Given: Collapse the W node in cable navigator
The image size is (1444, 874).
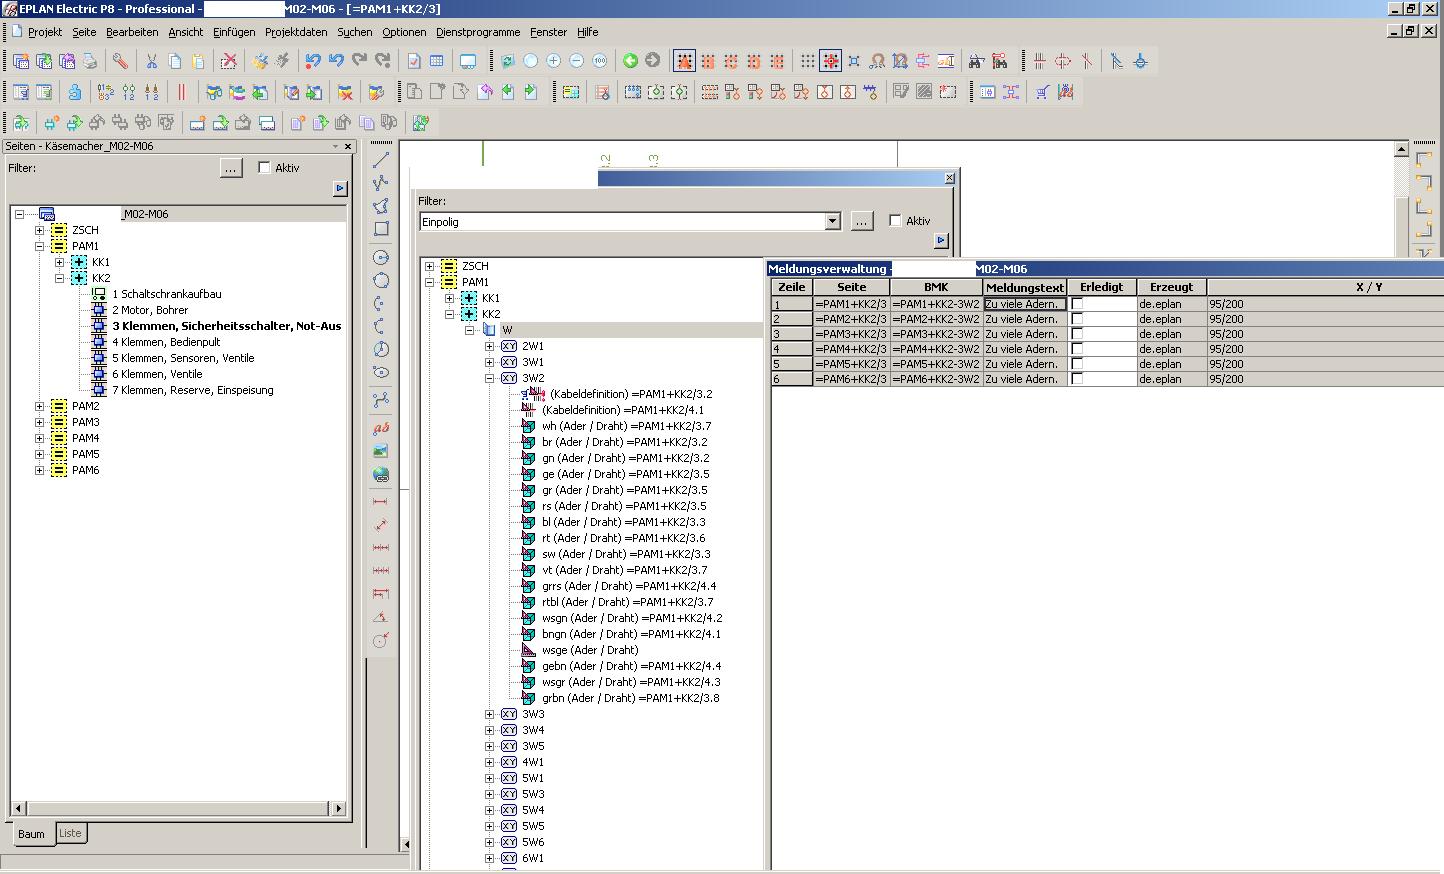Looking at the screenshot, I should tap(469, 330).
